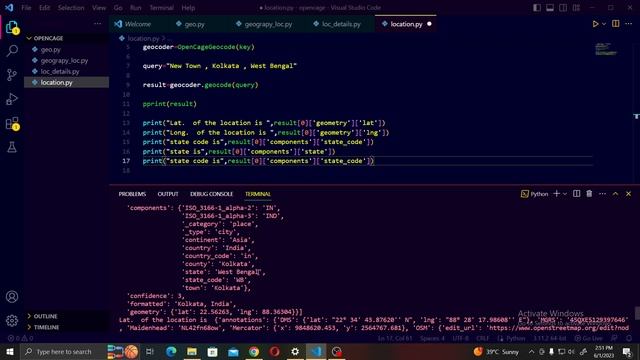Open Explorer panel more actions ellipsis
Viewport: 640px width, 360px height.
[x=98, y=24]
